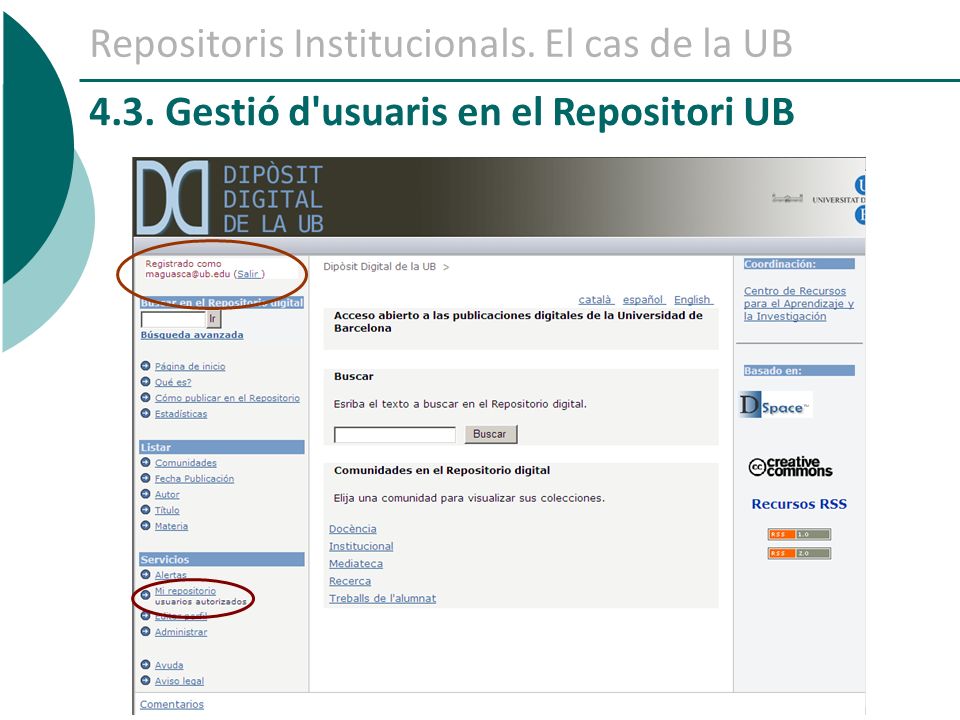
Task: Click the Dipòsit Digital de la UB logo
Action: click(x=230, y=198)
